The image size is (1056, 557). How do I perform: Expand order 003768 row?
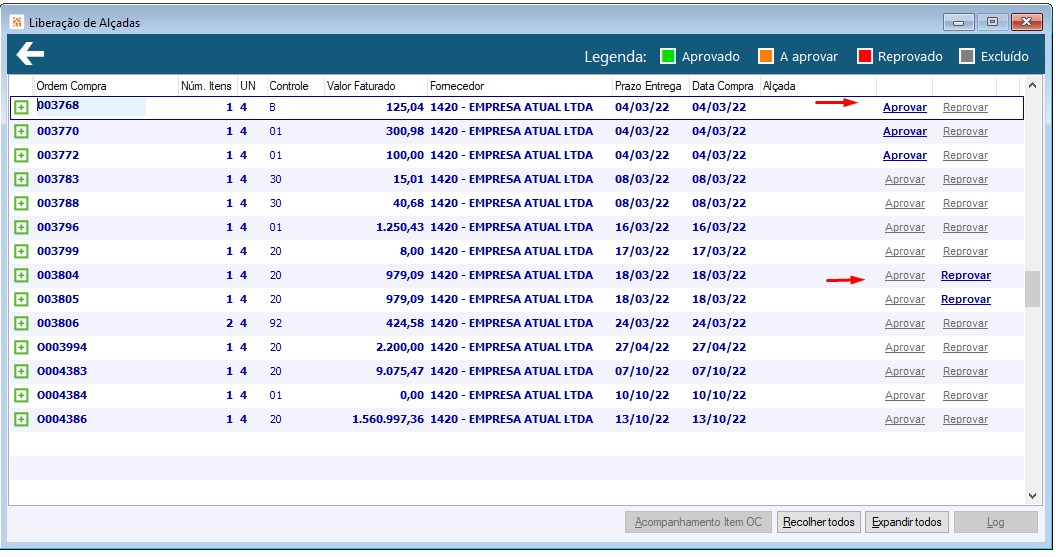point(21,107)
